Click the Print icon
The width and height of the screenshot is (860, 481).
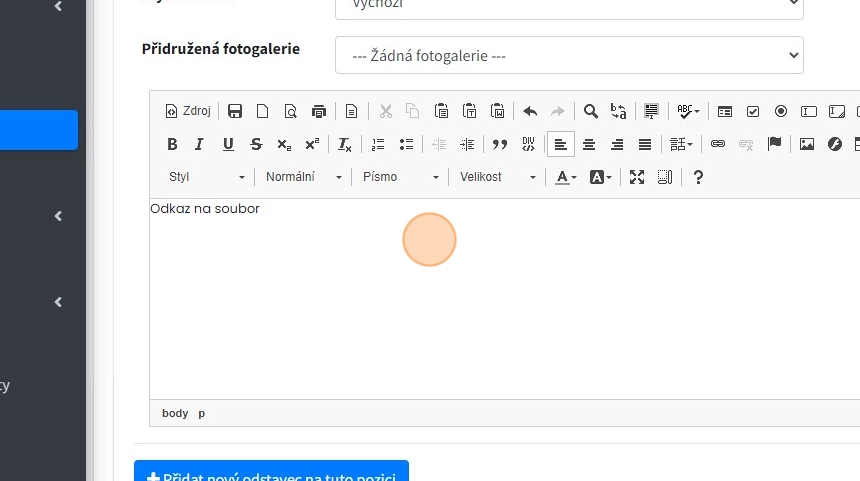point(319,111)
